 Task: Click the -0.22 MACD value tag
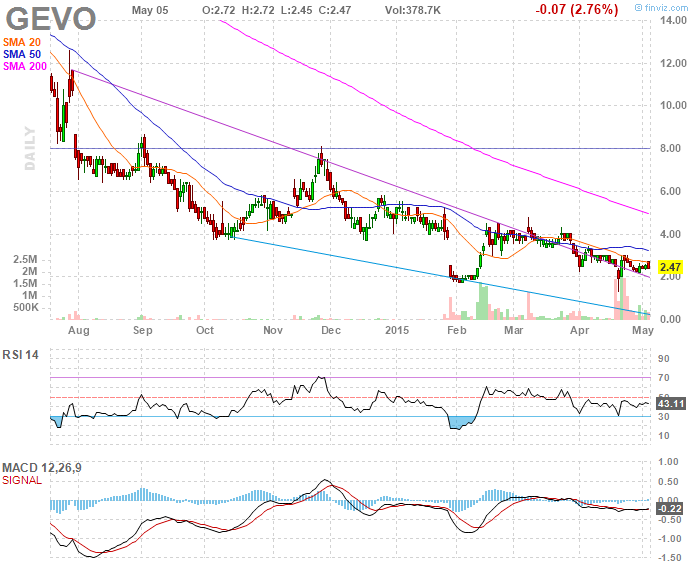click(x=670, y=508)
